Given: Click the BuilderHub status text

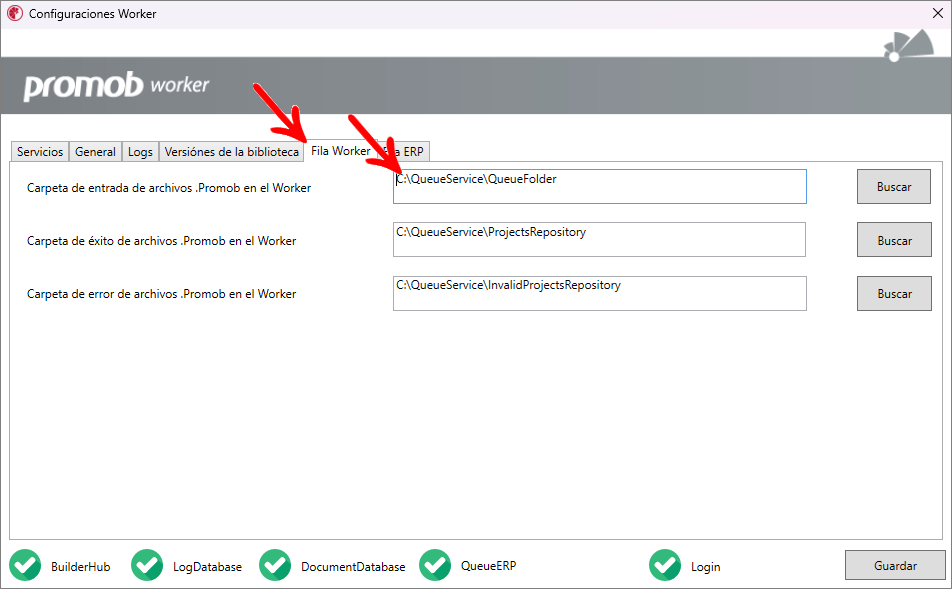Looking at the screenshot, I should tap(81, 567).
